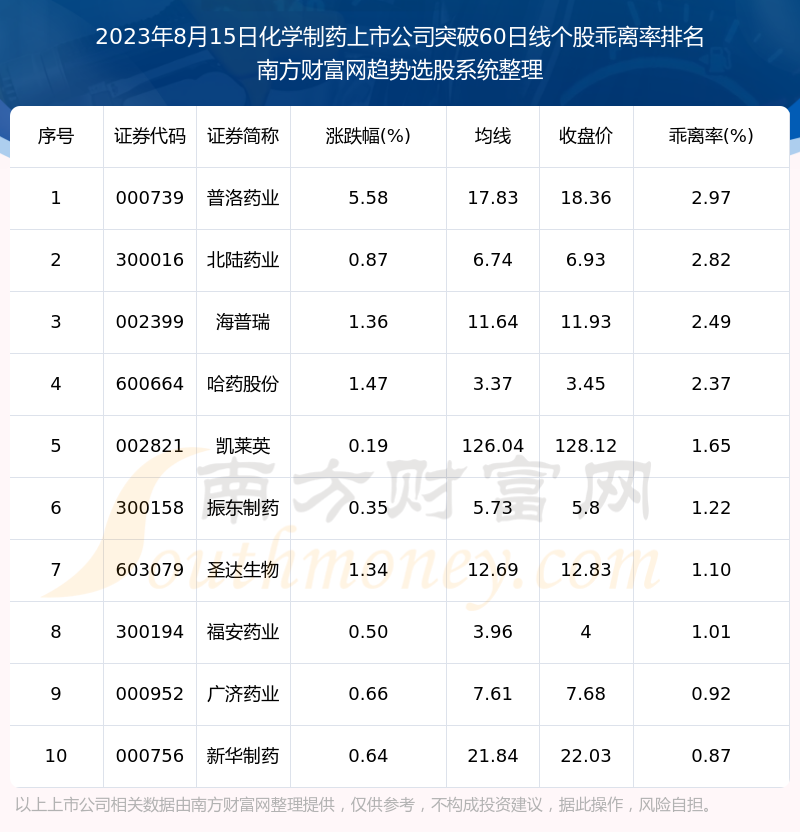Select stock code 603079
Image resolution: width=800 pixels, height=832 pixels.
coord(150,570)
